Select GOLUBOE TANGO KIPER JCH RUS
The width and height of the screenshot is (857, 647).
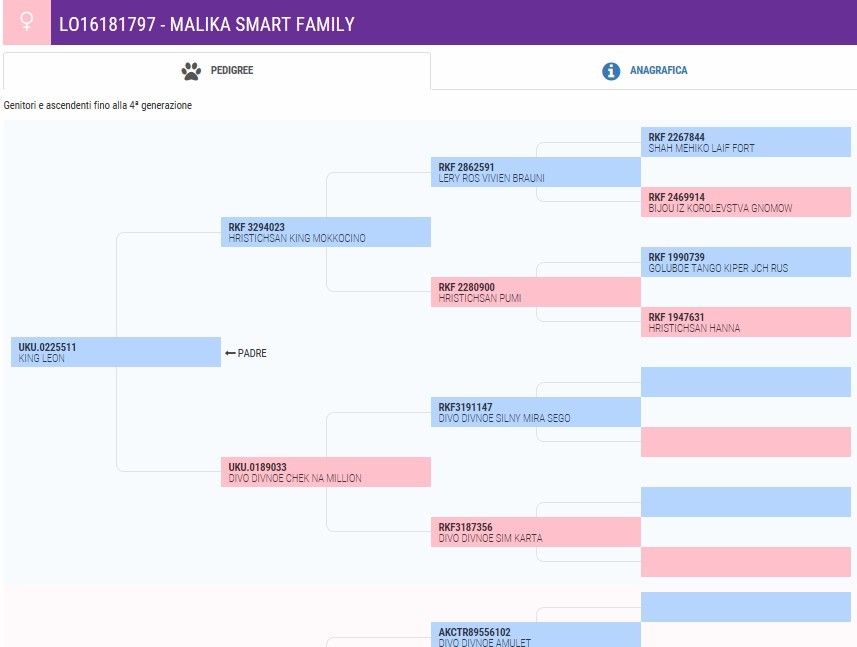[x=746, y=262]
